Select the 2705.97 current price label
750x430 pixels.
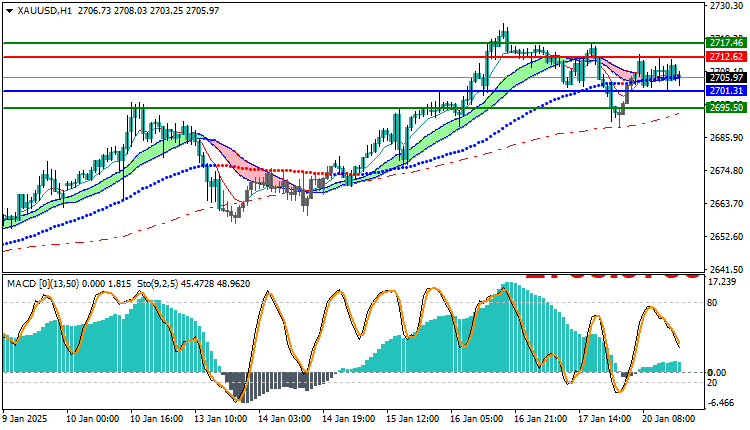(726, 77)
